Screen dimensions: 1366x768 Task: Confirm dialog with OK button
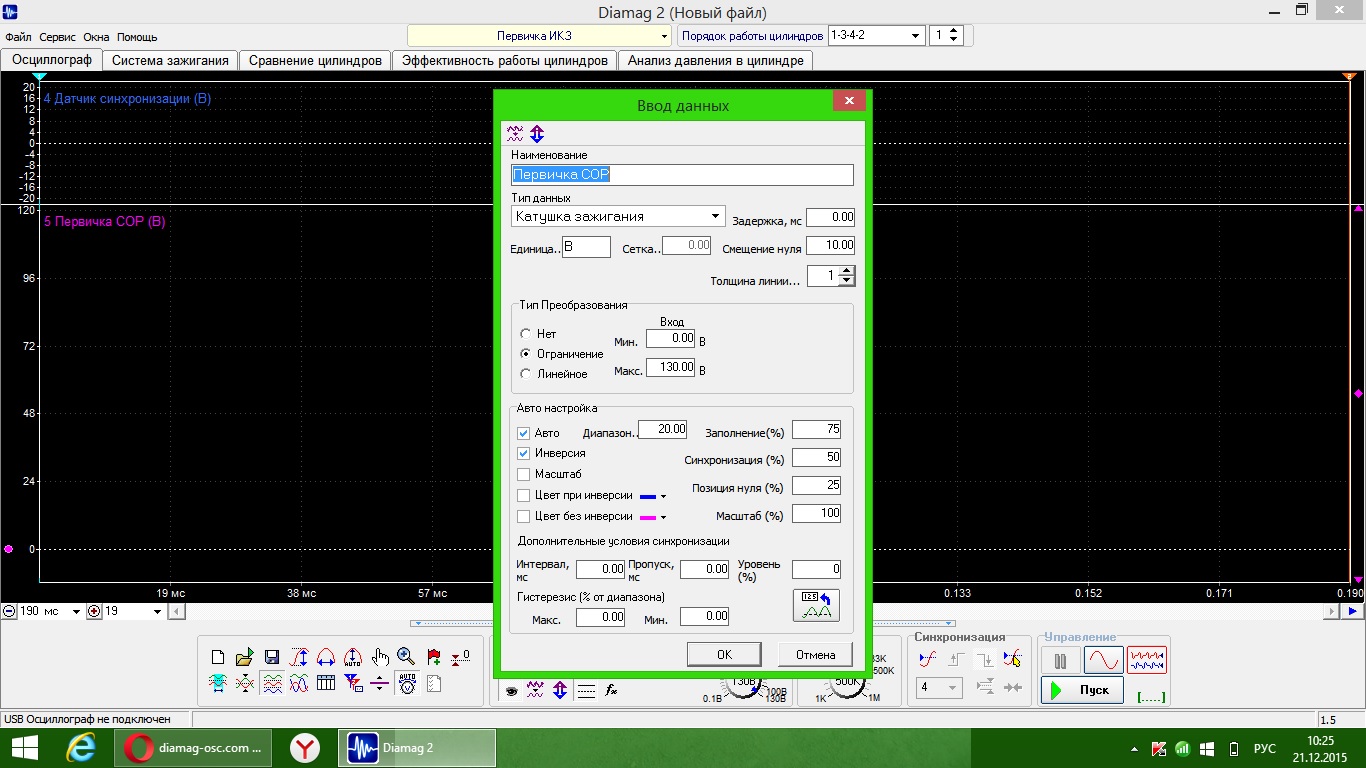724,655
